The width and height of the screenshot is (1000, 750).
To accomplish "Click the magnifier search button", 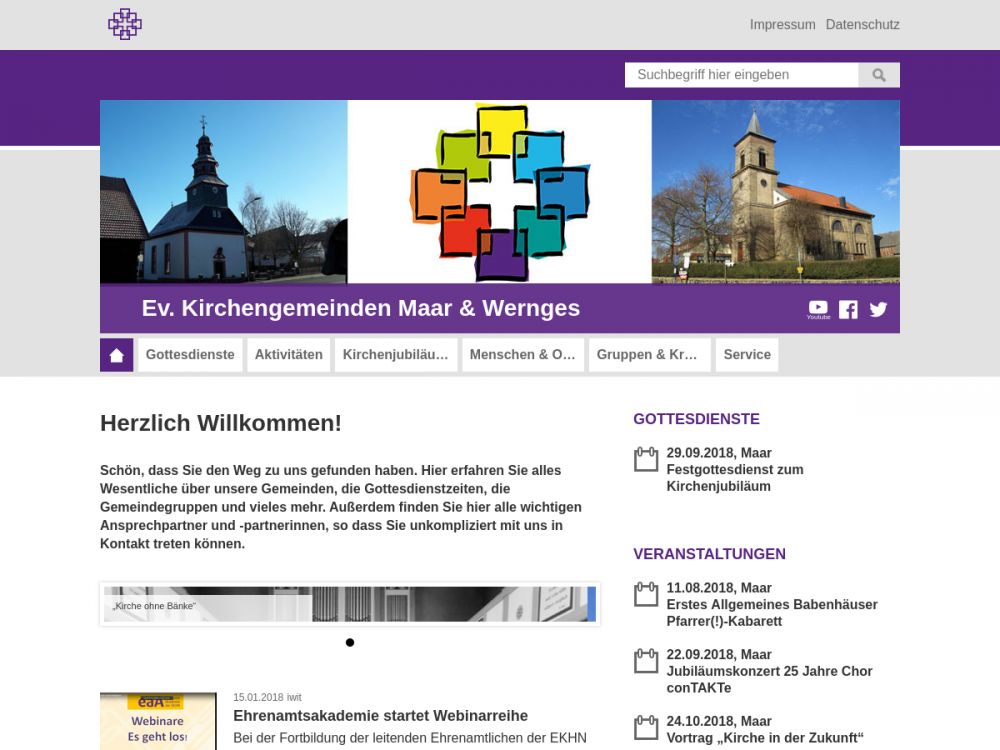I will pyautogui.click(x=879, y=75).
